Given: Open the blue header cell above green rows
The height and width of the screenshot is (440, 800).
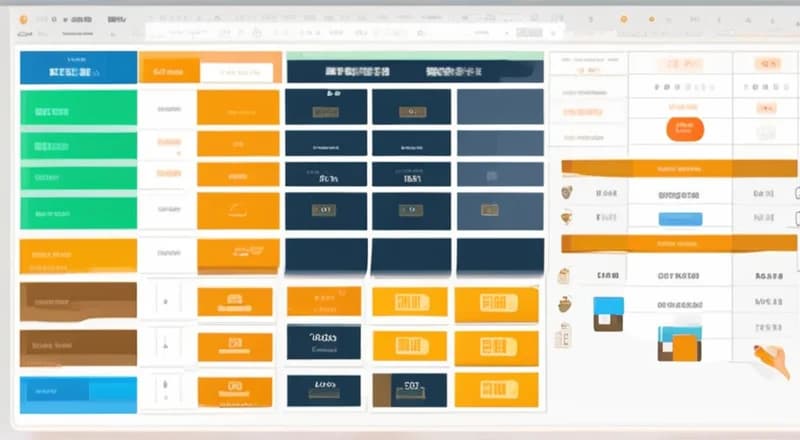Looking at the screenshot, I should pyautogui.click(x=78, y=68).
